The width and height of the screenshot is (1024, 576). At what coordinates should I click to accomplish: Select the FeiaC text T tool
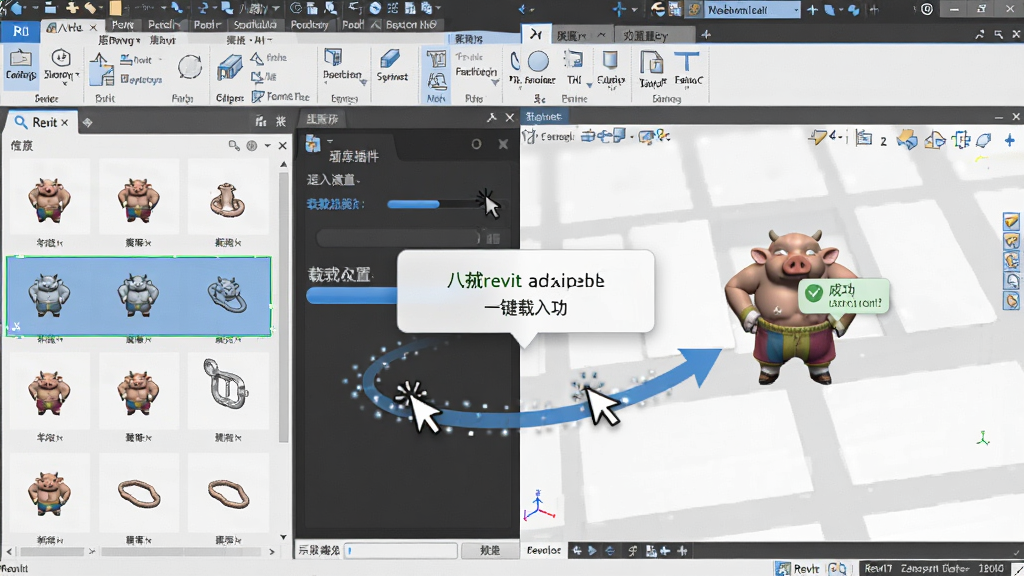[x=688, y=69]
